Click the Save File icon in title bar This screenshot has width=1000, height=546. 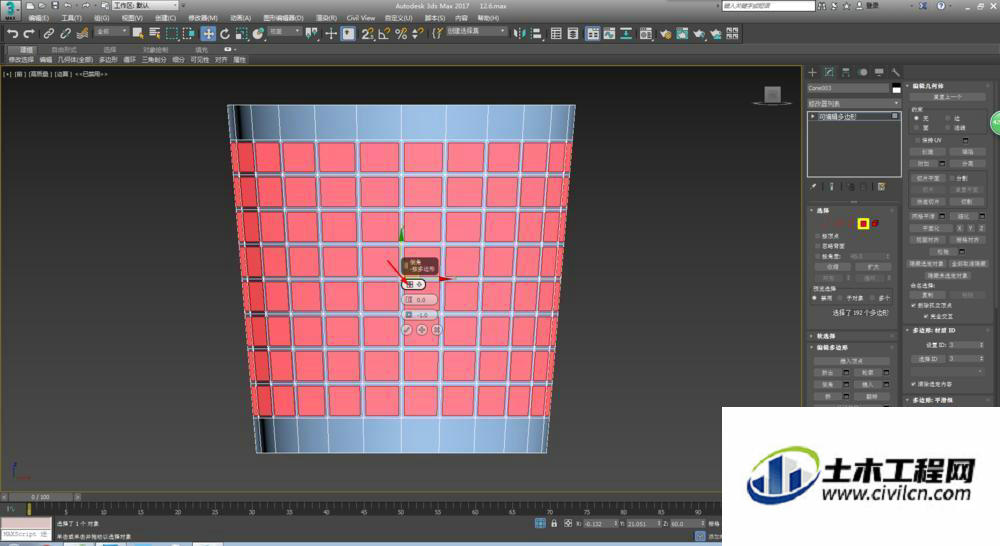54,6
